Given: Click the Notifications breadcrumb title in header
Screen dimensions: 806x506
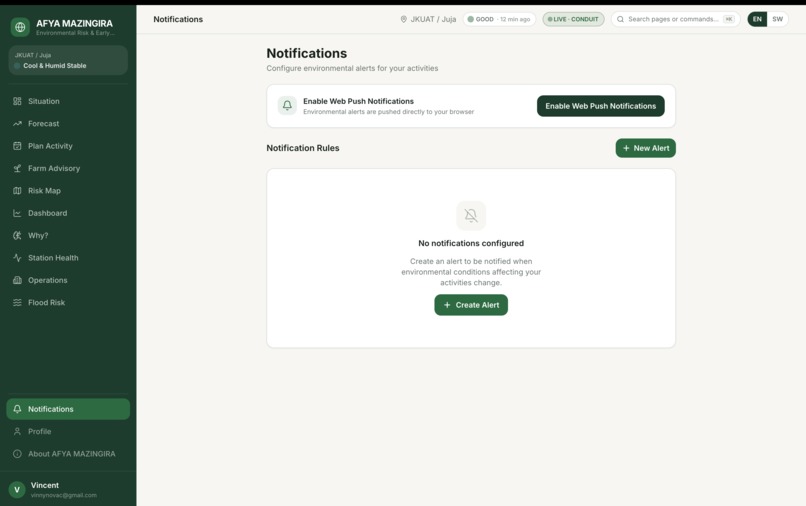Looking at the screenshot, I should tap(178, 19).
